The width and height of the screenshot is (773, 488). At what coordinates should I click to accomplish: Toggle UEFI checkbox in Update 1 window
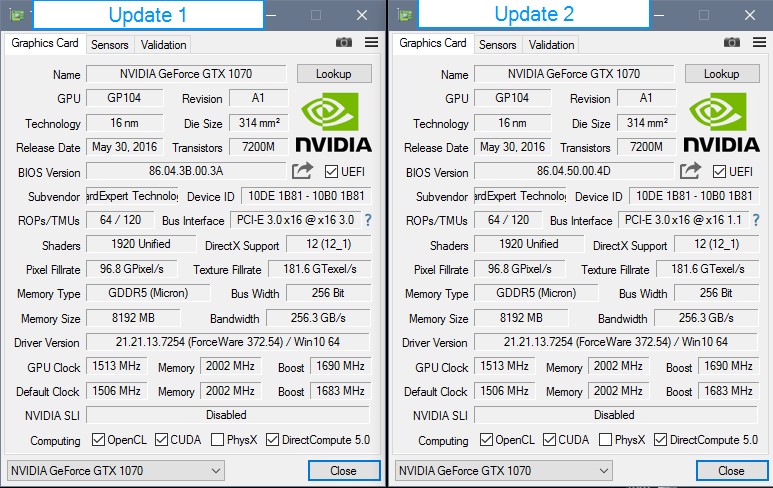[331, 172]
